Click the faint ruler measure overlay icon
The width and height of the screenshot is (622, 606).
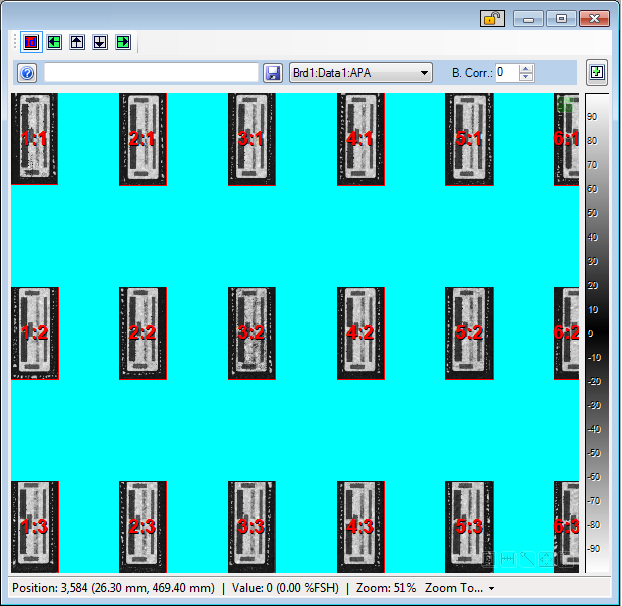(x=508, y=560)
